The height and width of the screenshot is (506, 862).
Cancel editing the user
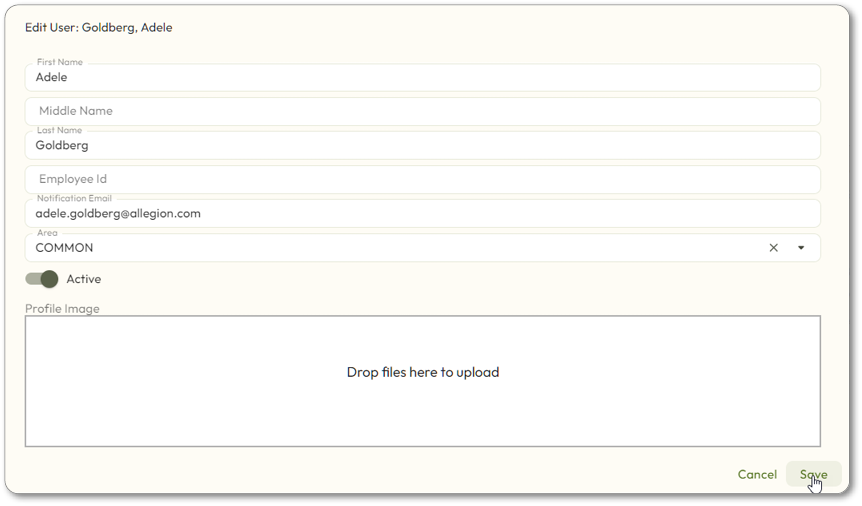[757, 474]
